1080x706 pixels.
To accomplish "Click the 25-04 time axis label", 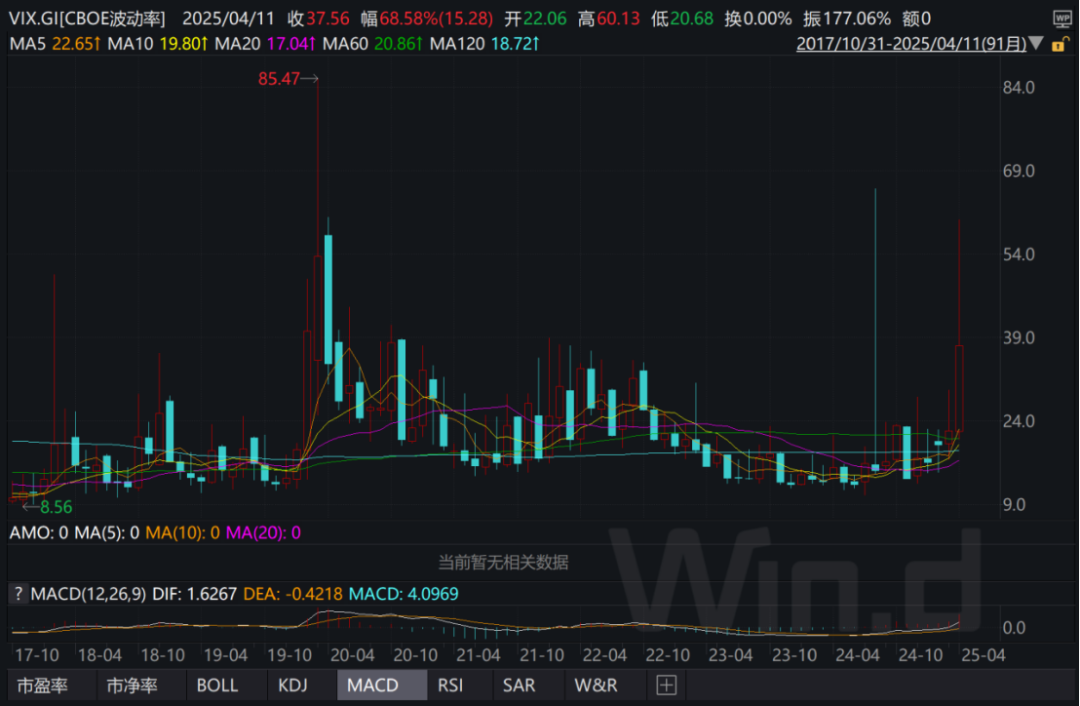I will coord(983,655).
